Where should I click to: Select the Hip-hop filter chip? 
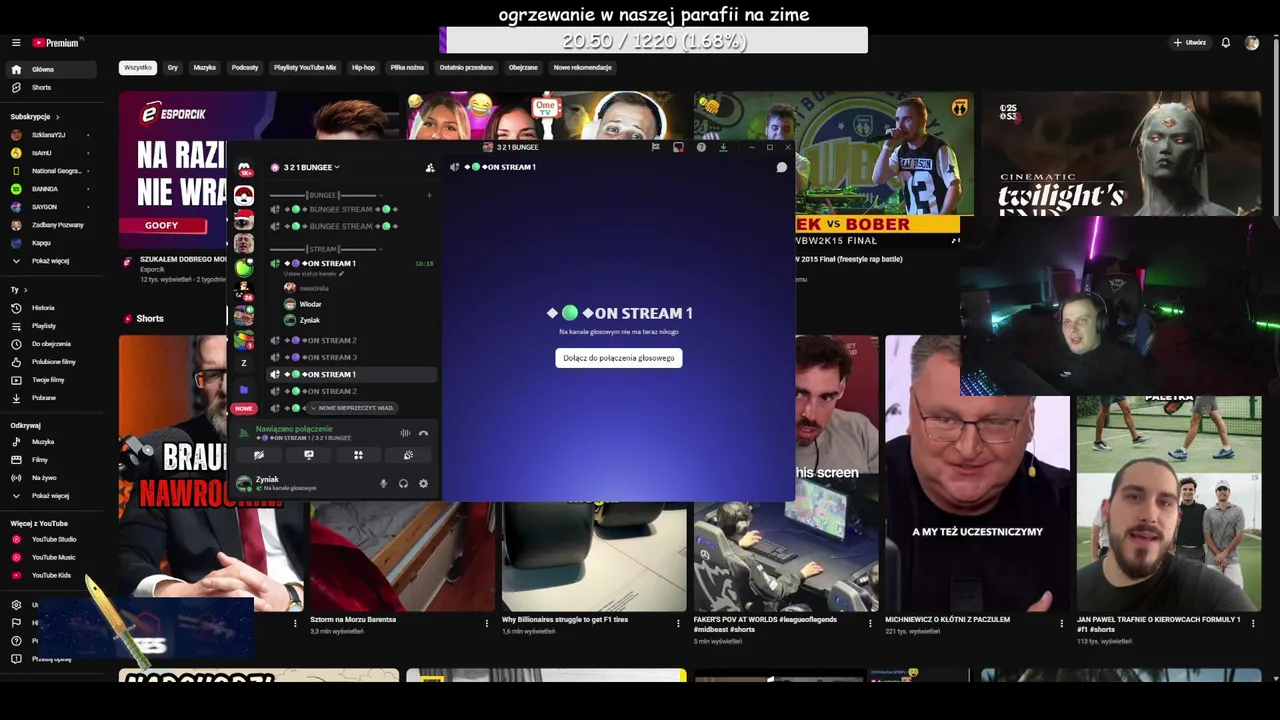363,68
